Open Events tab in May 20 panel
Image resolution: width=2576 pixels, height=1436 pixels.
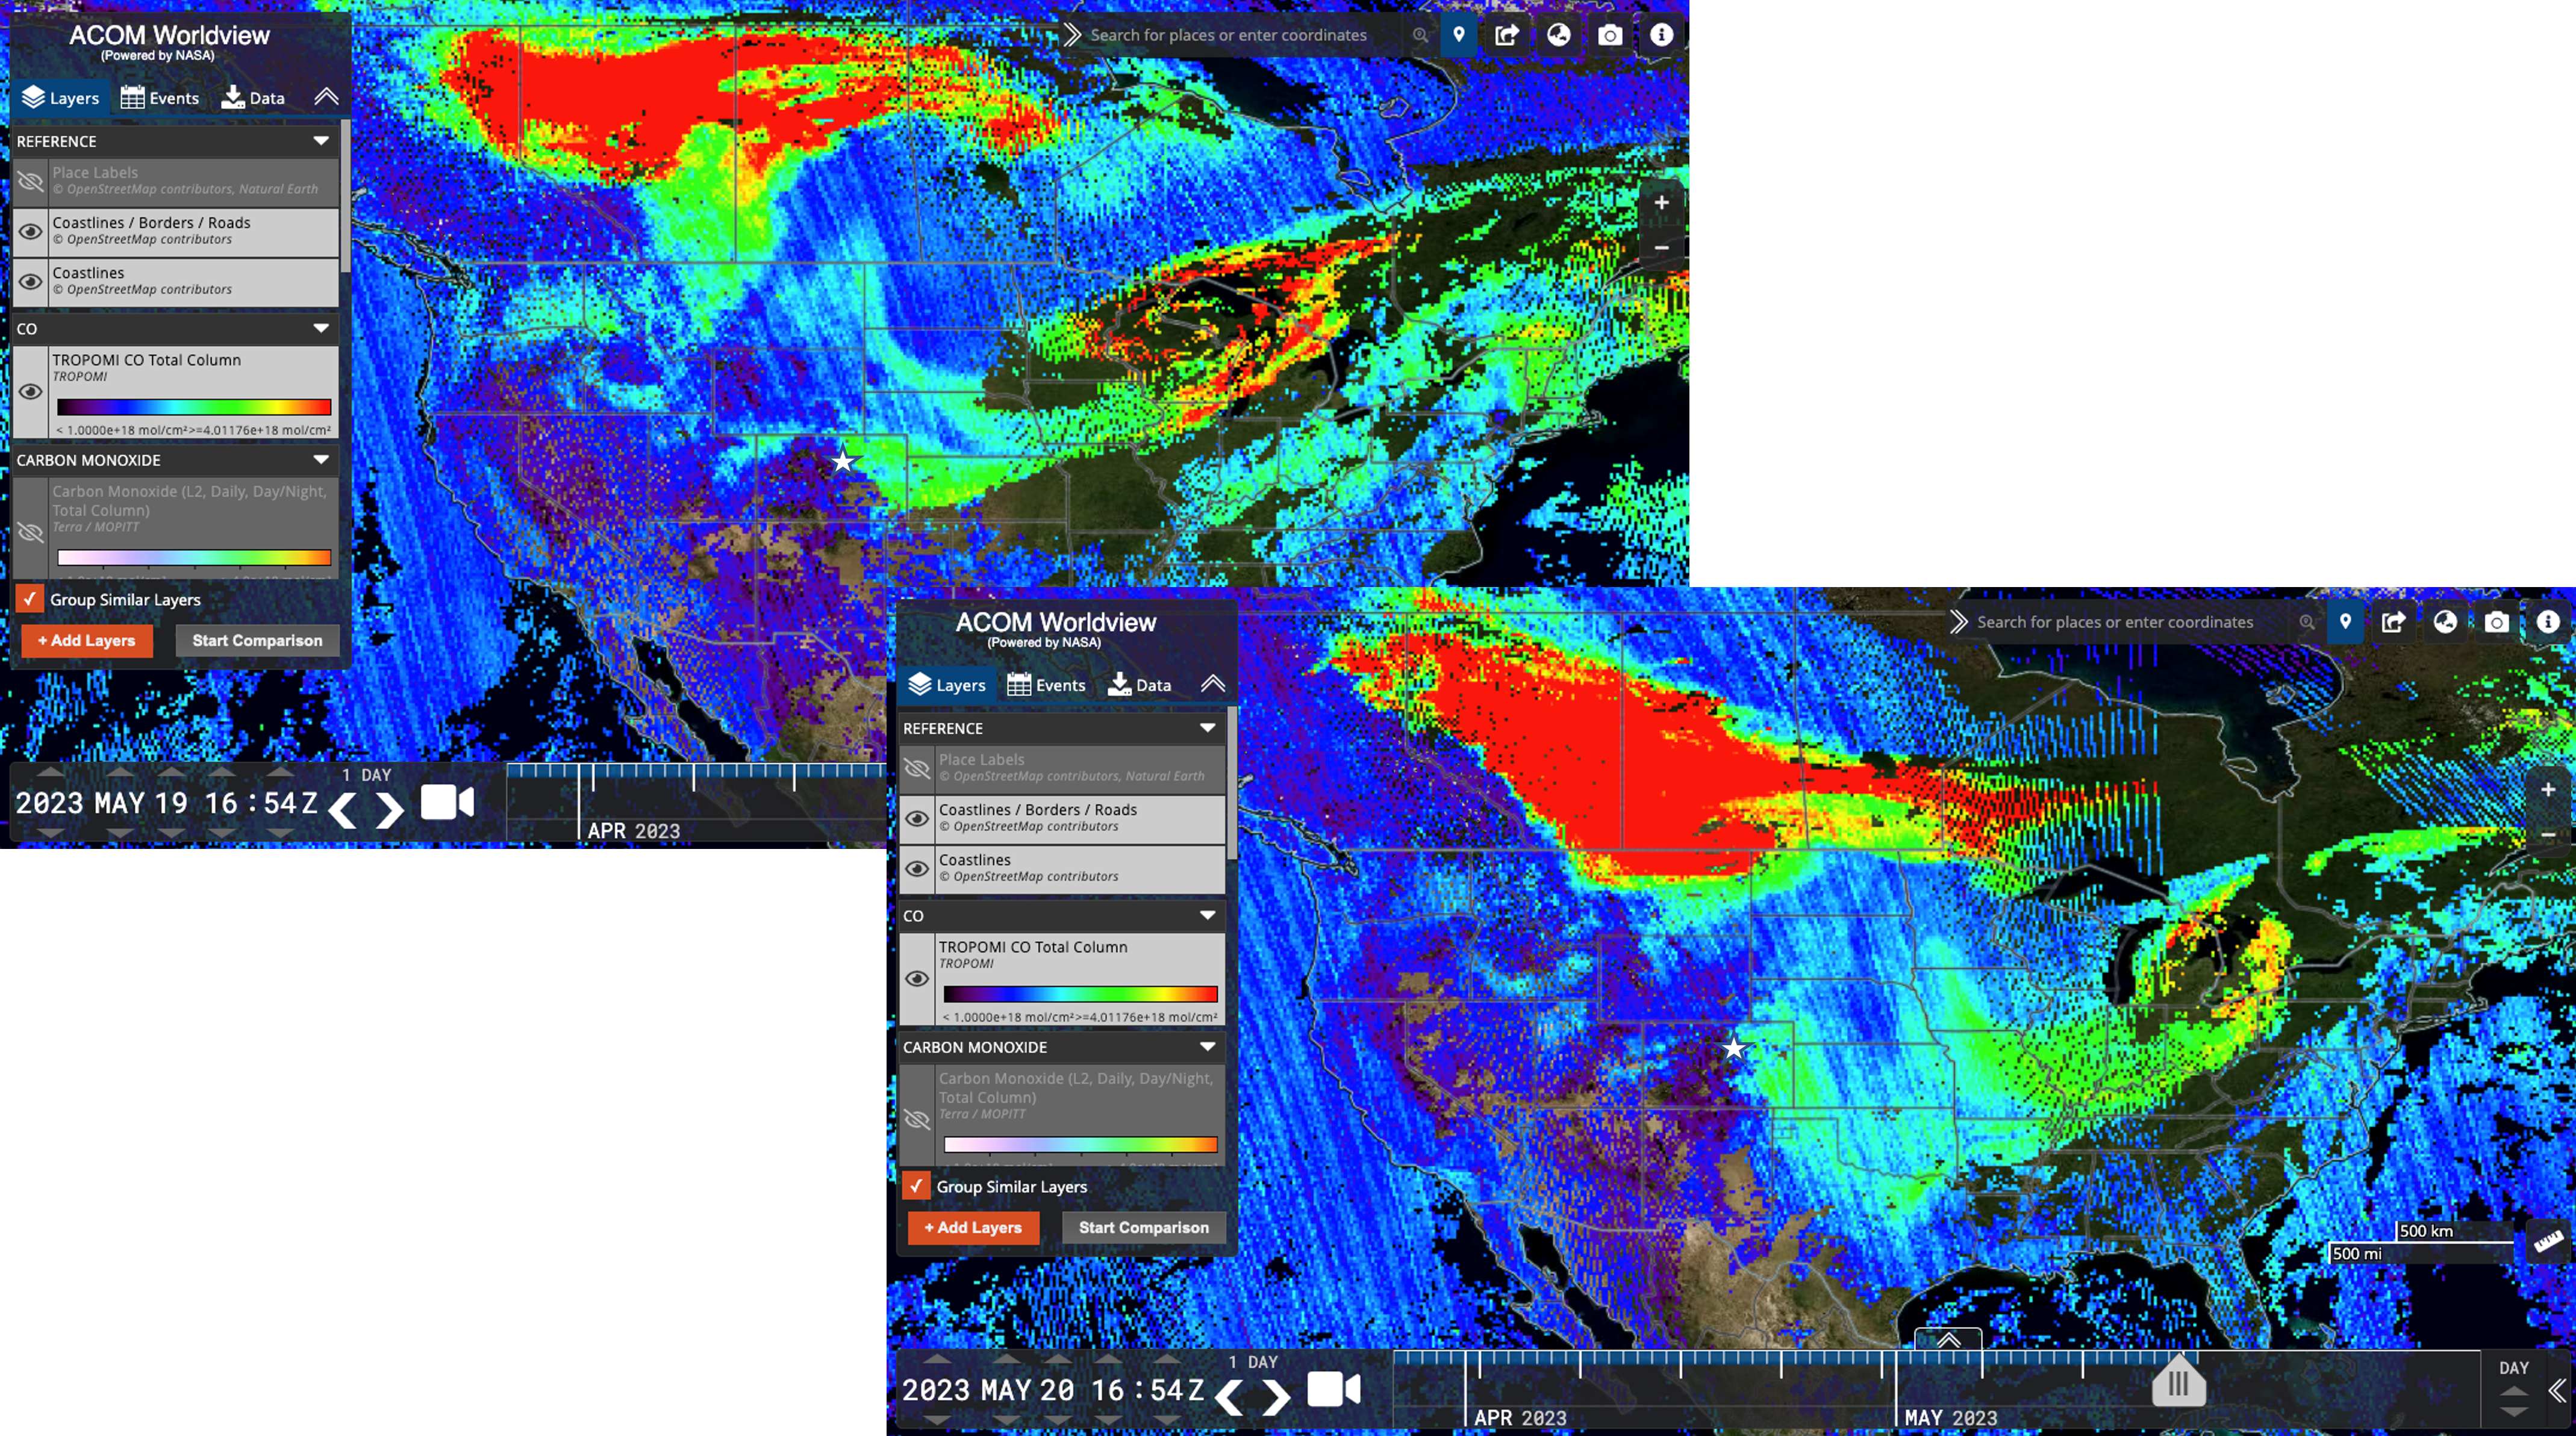(x=1046, y=685)
